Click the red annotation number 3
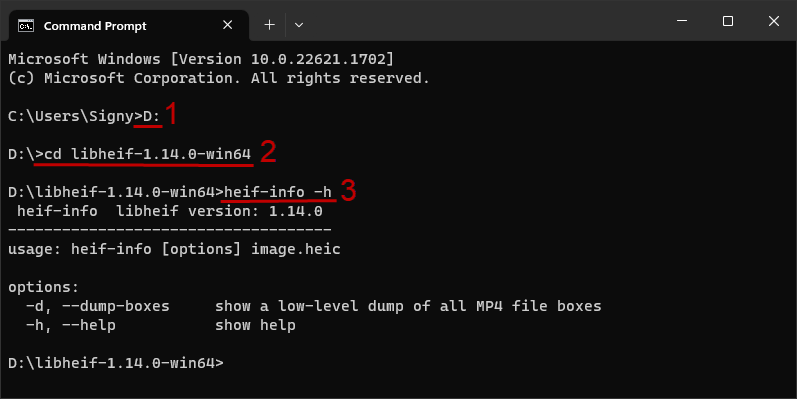This screenshot has width=797, height=399. pyautogui.click(x=348, y=190)
